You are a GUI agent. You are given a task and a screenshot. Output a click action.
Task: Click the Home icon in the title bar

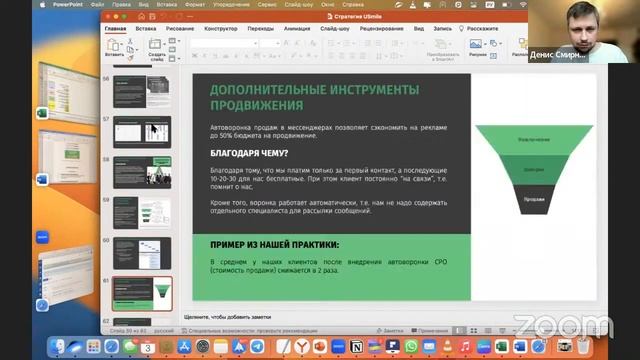(141, 17)
